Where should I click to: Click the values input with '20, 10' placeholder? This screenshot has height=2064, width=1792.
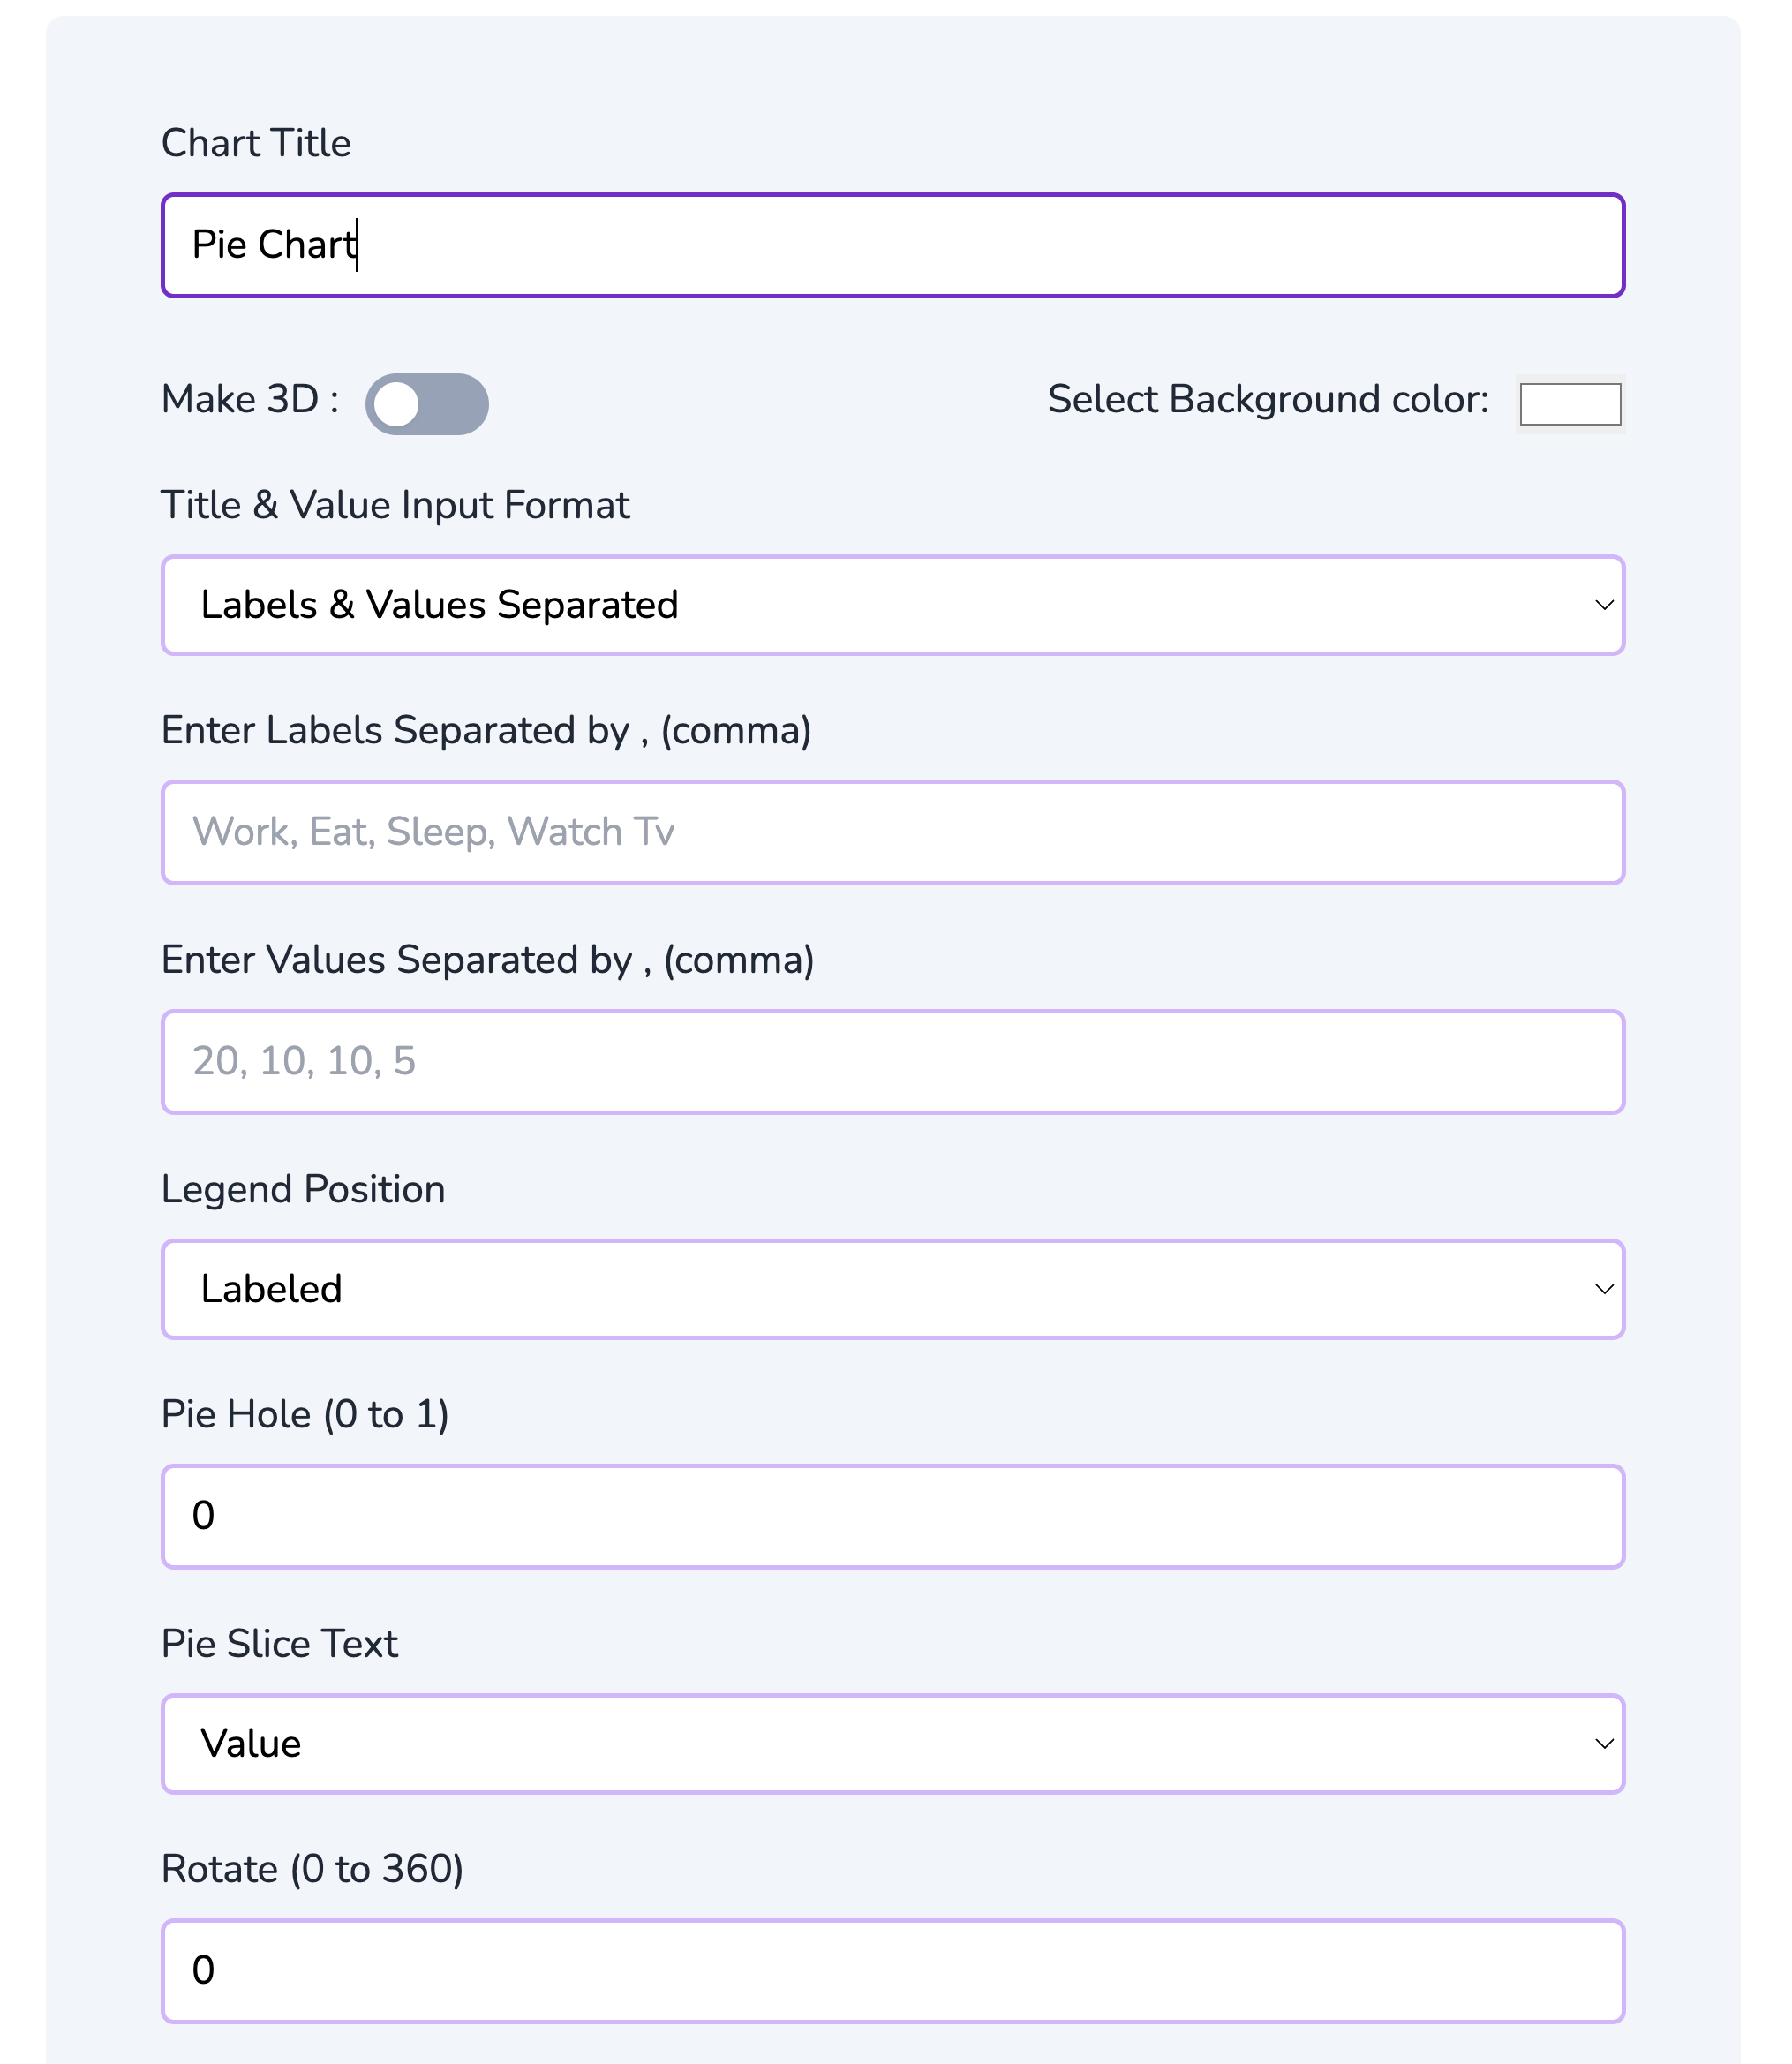coord(892,1061)
